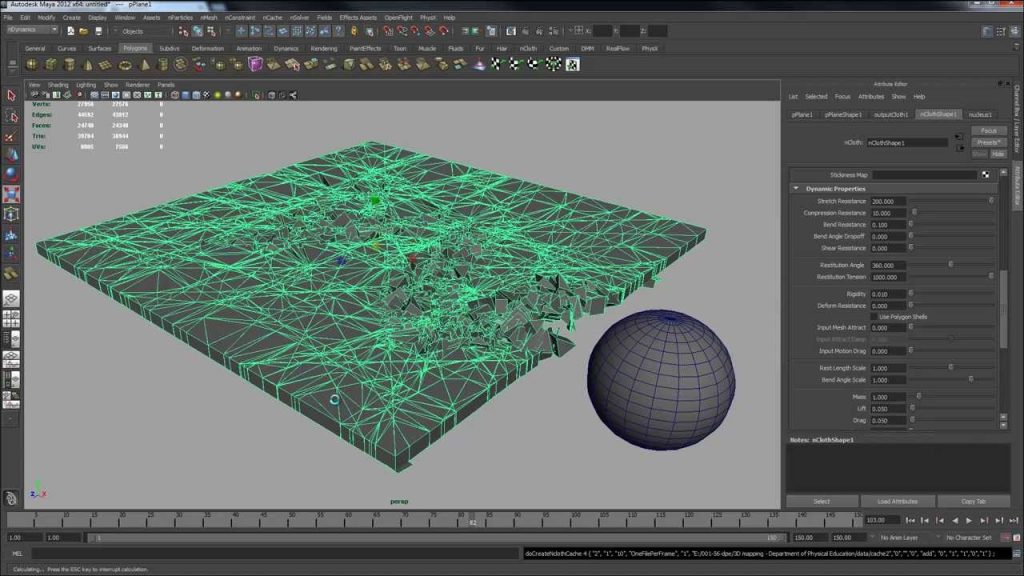Image resolution: width=1024 pixels, height=576 pixels.
Task: Click the save scene floppy icon
Action: point(99,31)
